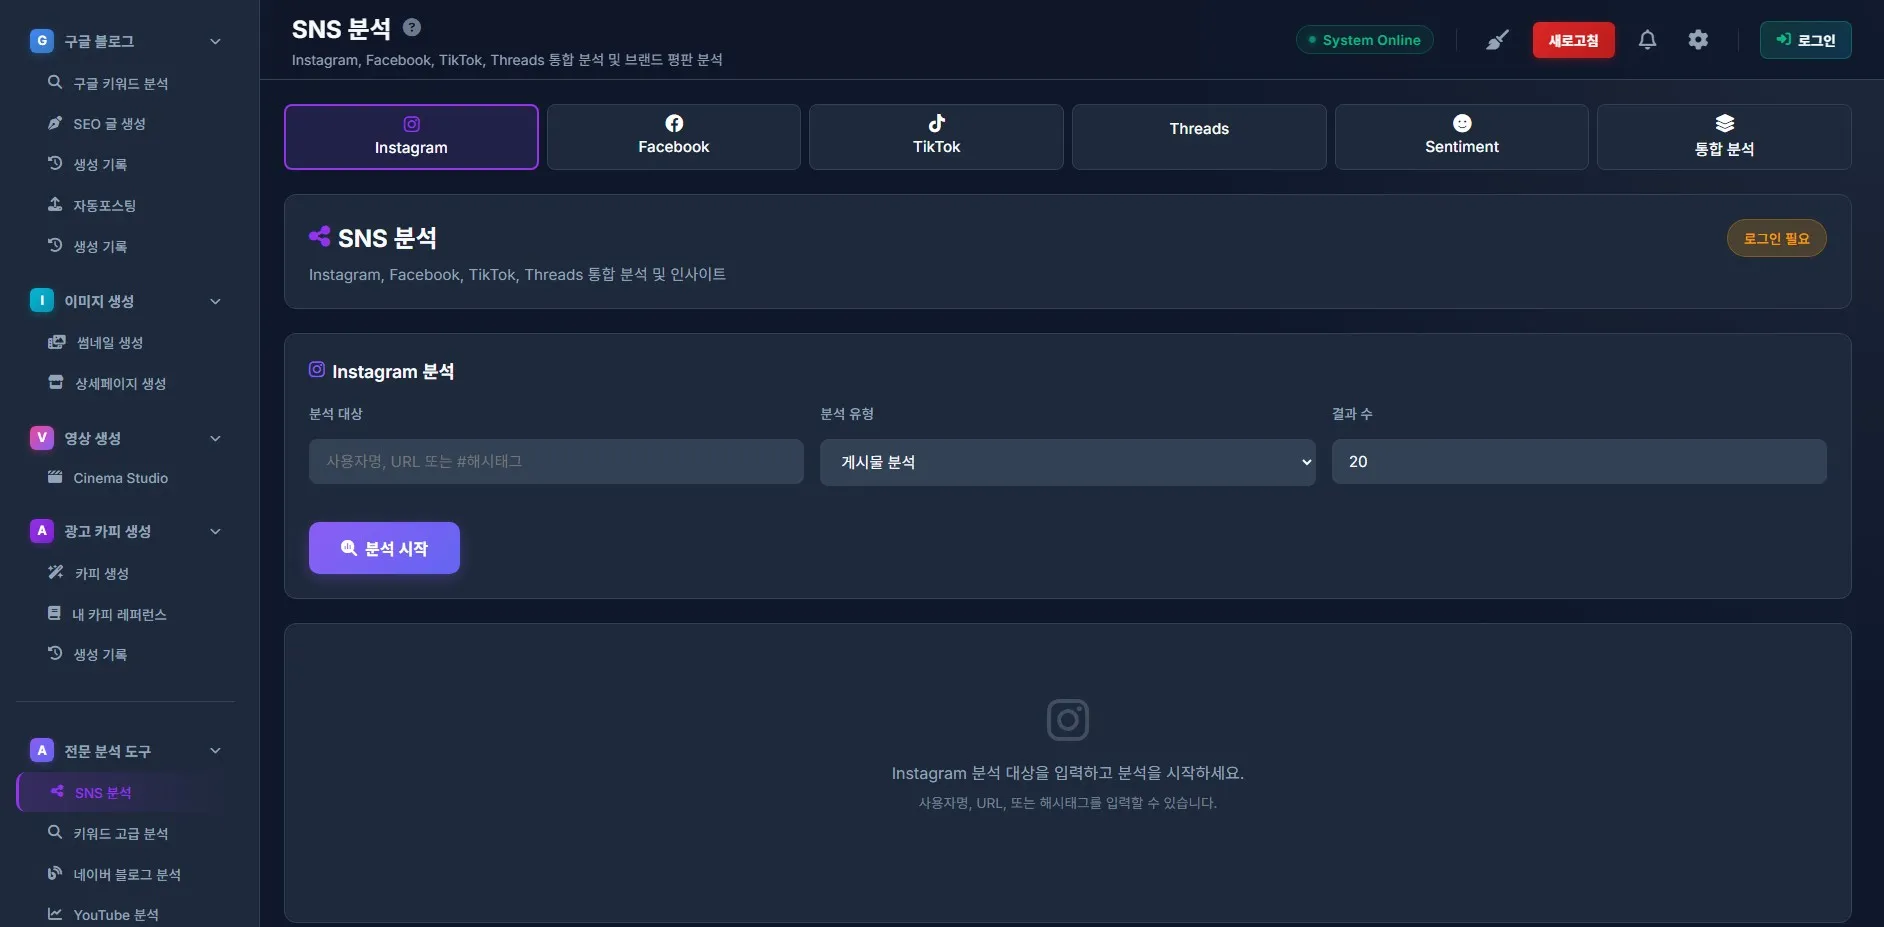Viewport: 1884px width, 927px height.
Task: Open the notification bell
Action: point(1647,40)
